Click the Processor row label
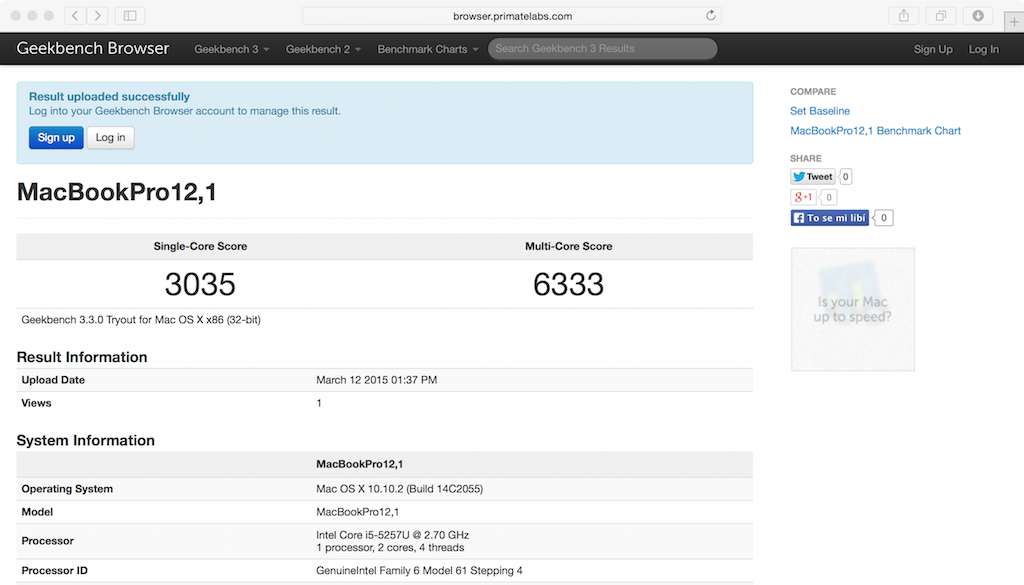Viewport: 1024px width, 585px height. click(x=47, y=541)
